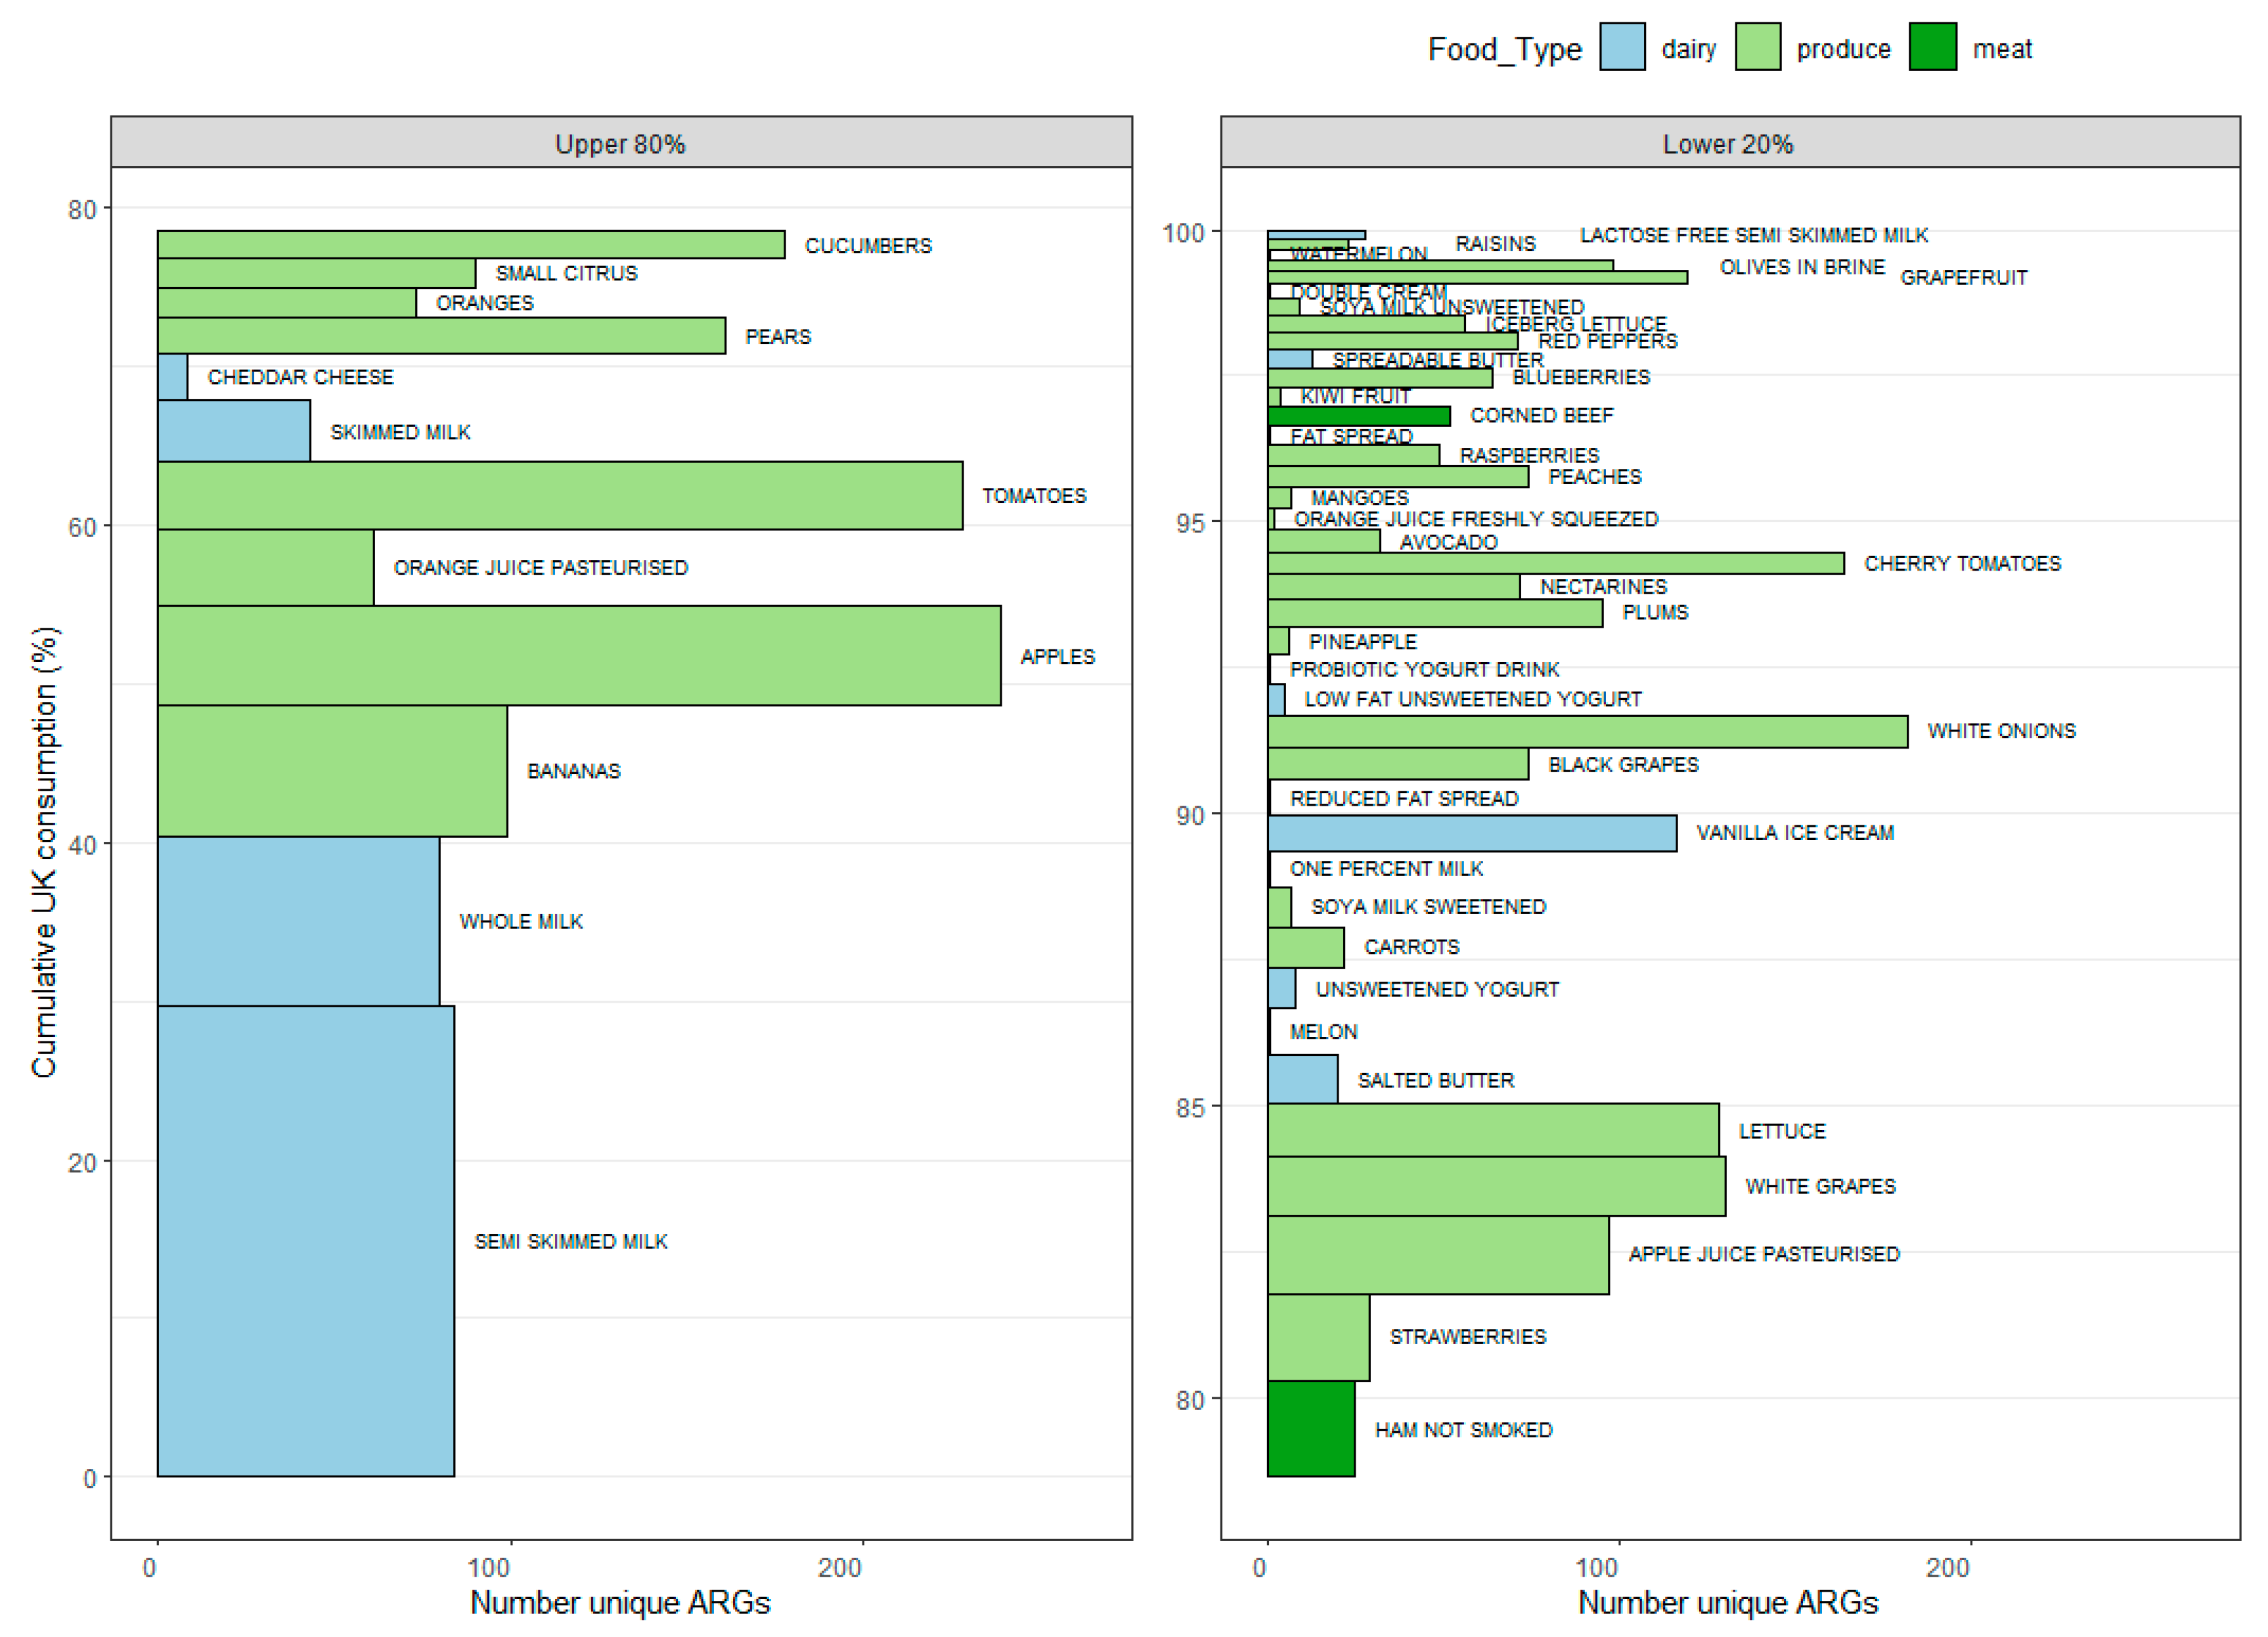Click the ORANGES label
This screenshot has width=2268, height=1637.
(485, 303)
